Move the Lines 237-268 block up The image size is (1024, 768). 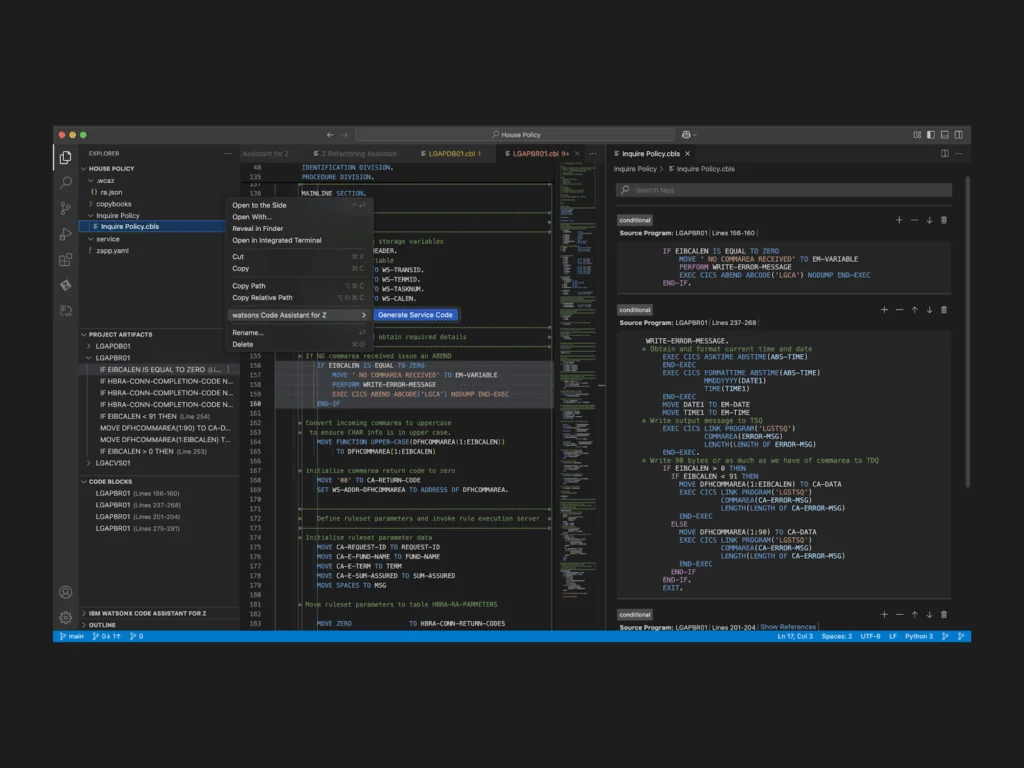tap(914, 310)
